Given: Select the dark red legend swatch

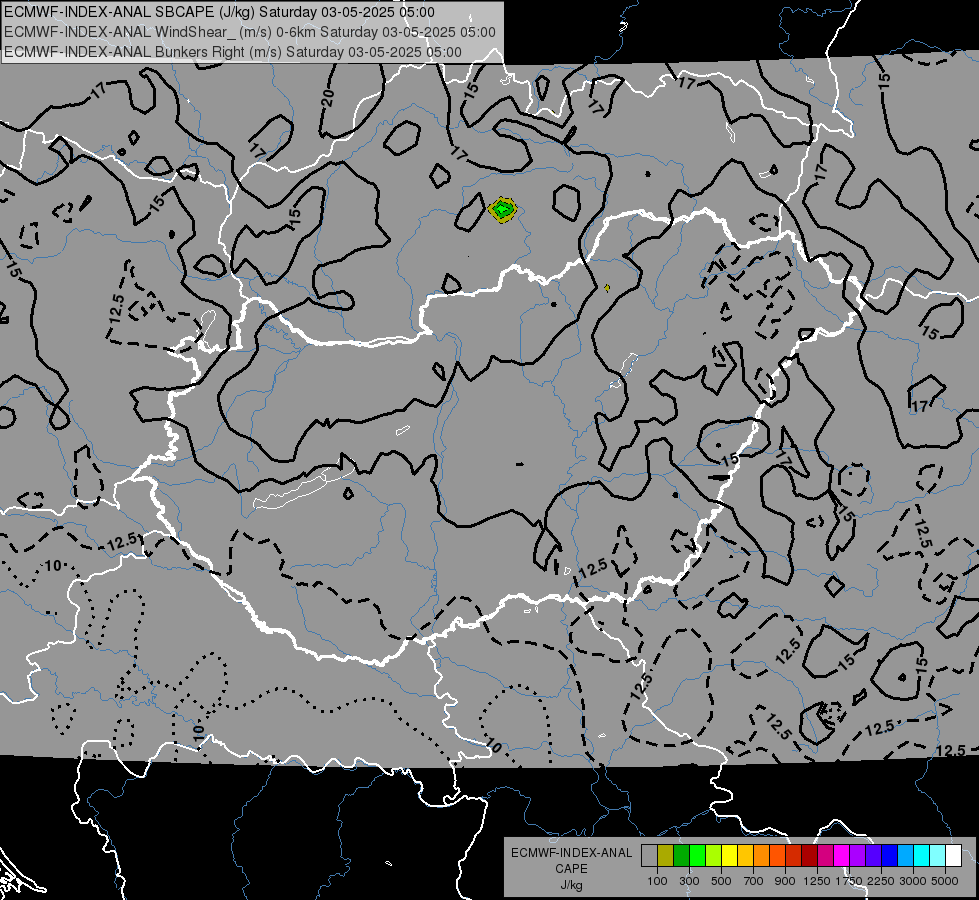Looking at the screenshot, I should [x=809, y=855].
